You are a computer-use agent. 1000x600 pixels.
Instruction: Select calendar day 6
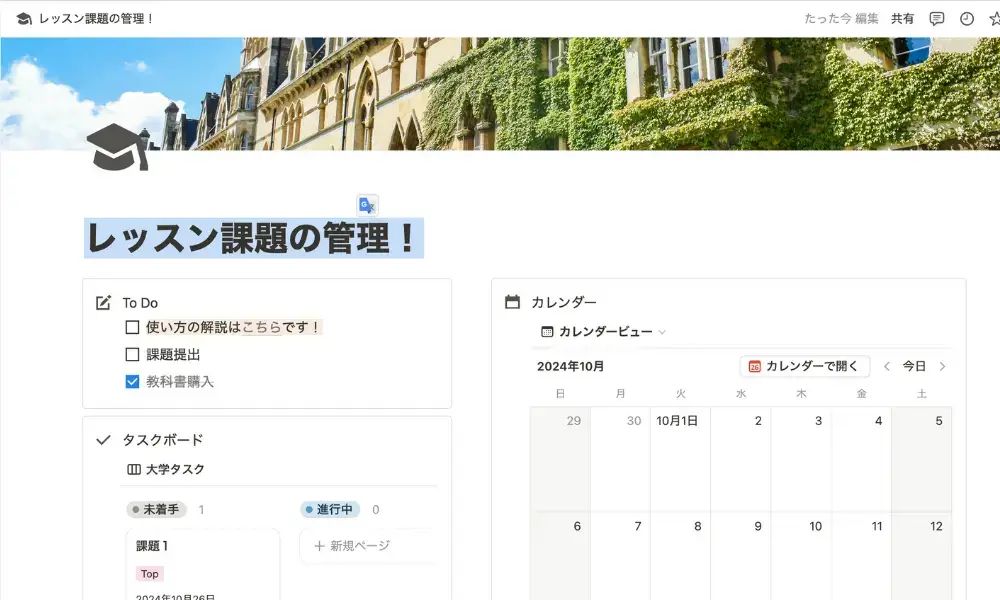(x=560, y=556)
